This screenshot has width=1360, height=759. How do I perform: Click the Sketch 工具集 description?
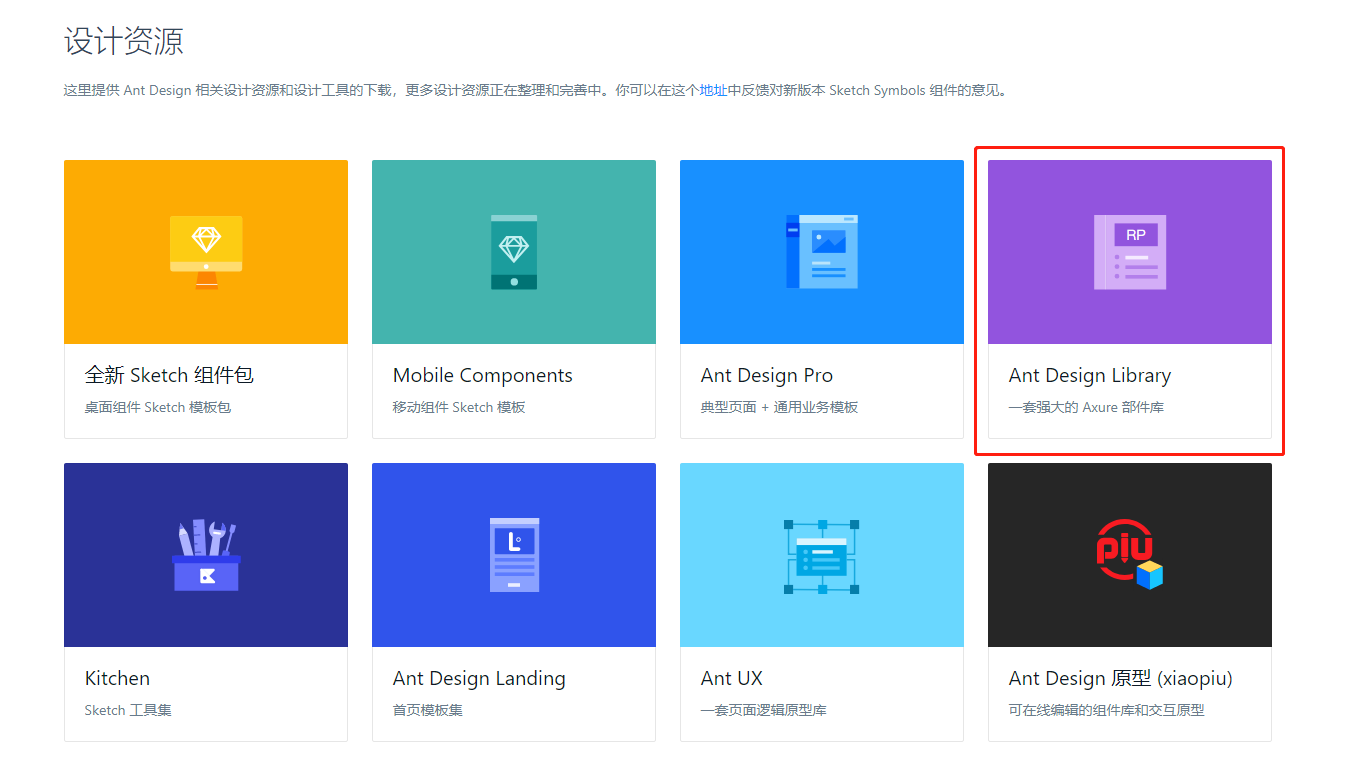click(128, 710)
